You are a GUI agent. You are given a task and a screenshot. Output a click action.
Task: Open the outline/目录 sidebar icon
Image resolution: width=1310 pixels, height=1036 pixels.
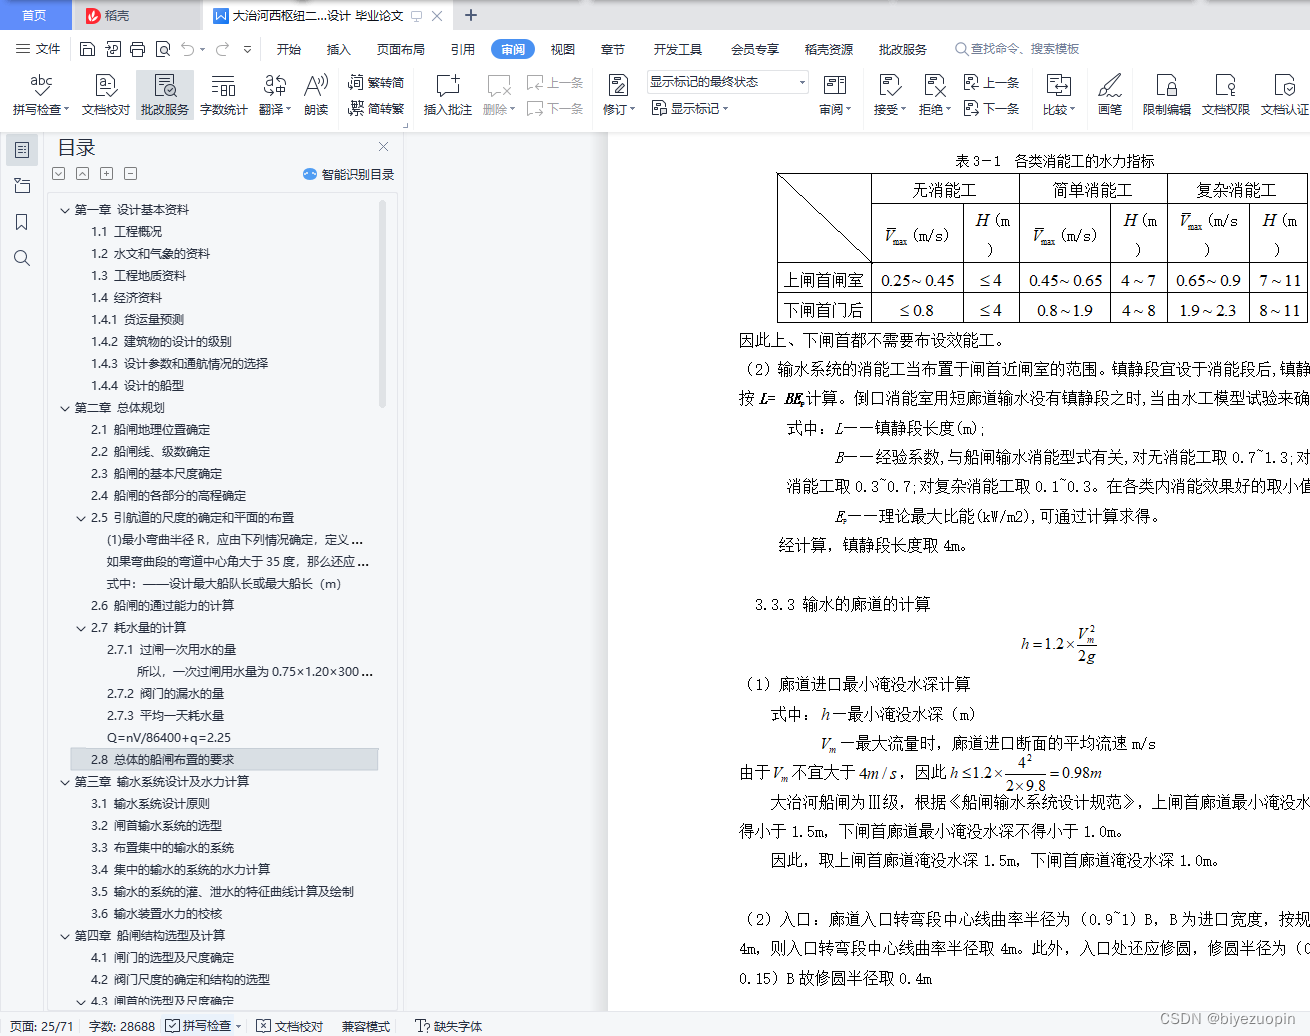click(22, 150)
